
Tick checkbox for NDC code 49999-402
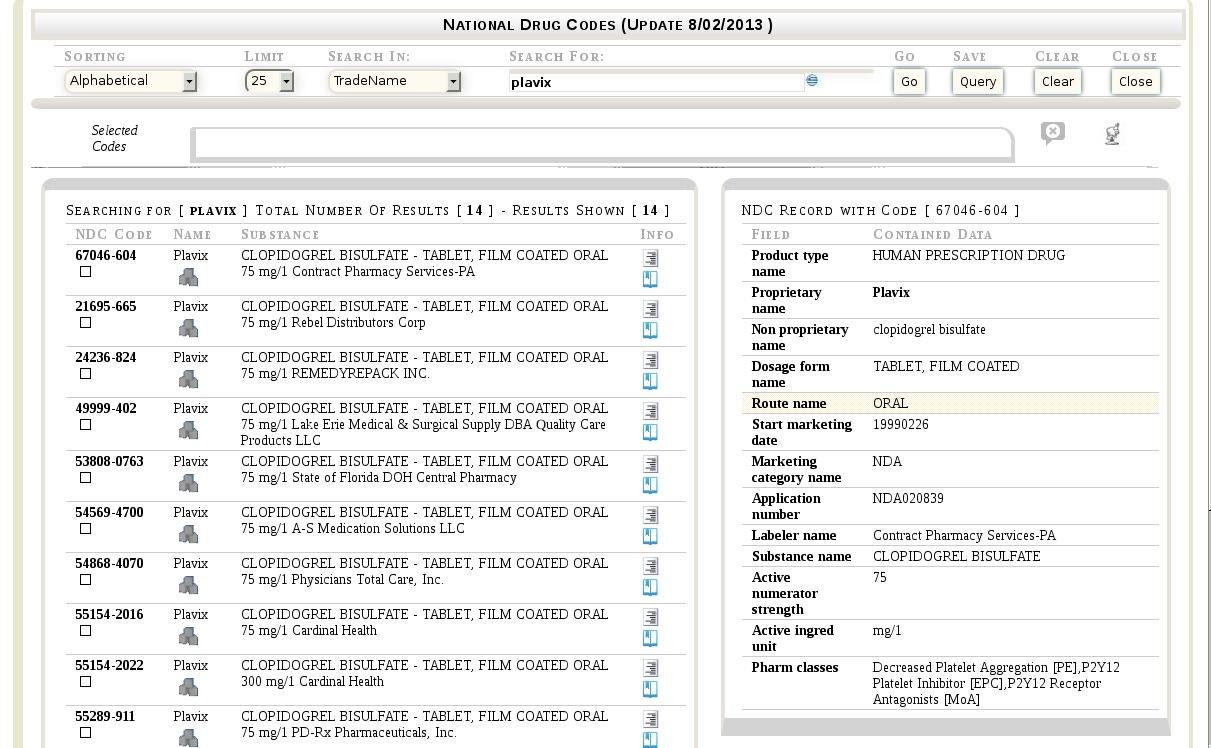click(85, 425)
